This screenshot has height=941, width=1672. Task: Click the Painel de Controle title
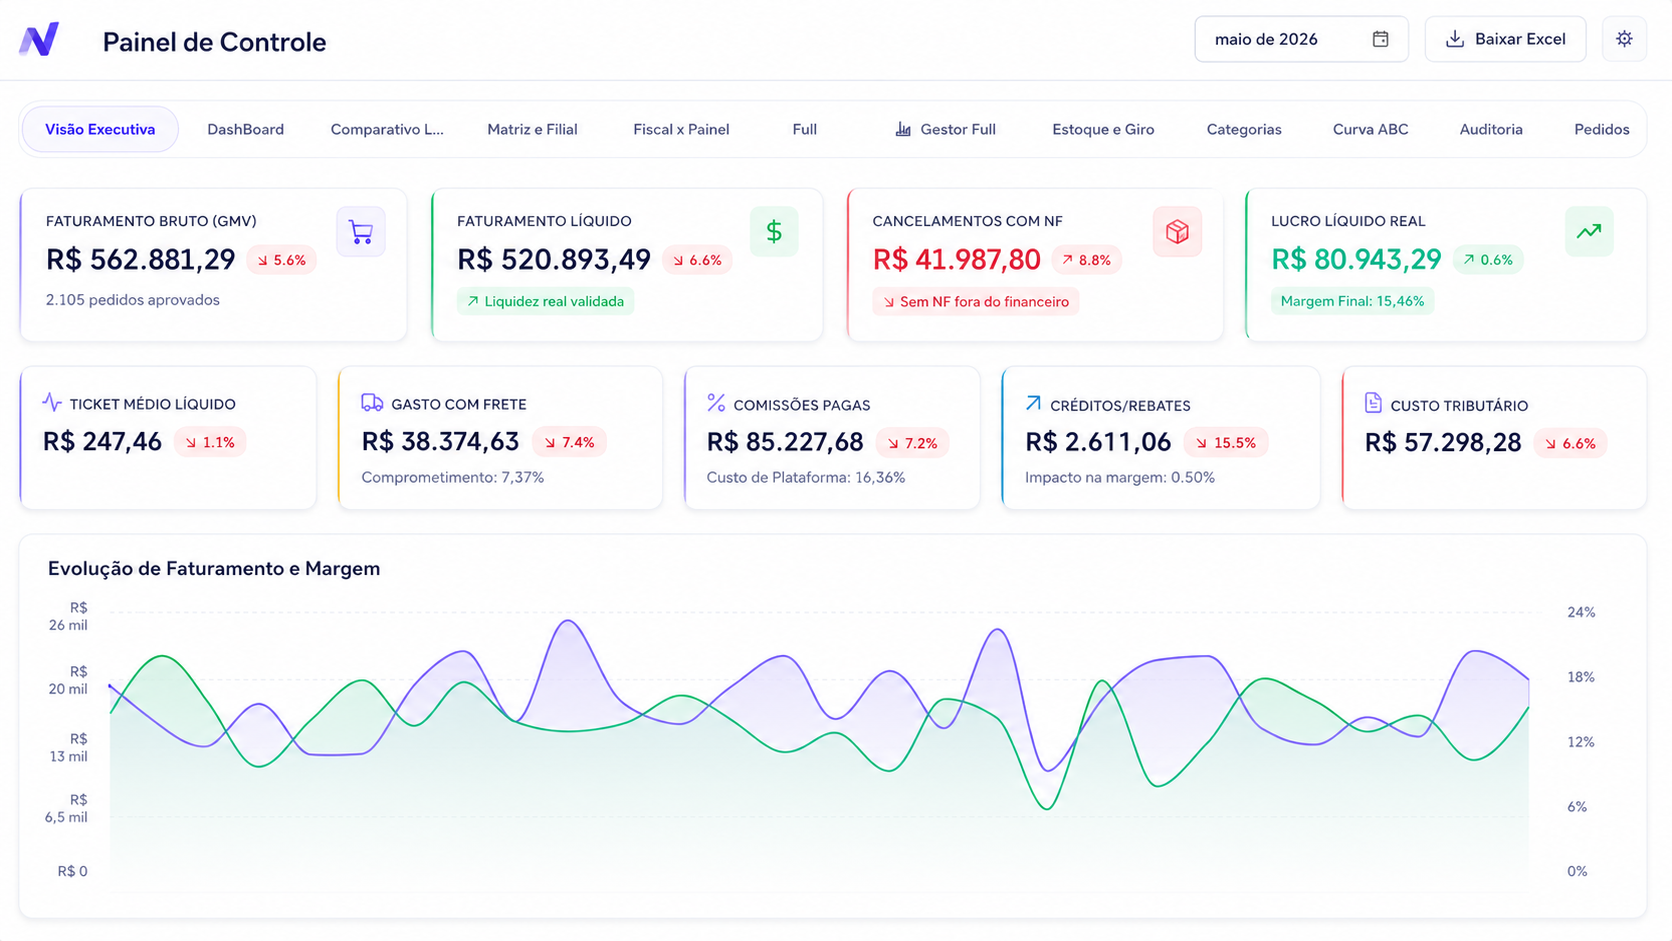tap(214, 42)
